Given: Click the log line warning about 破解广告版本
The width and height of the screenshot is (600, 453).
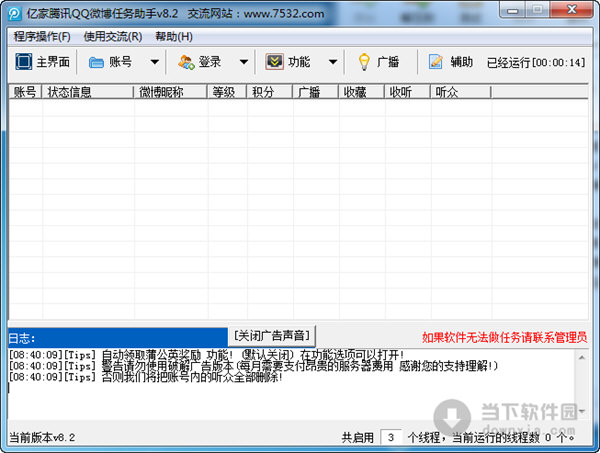Looking at the screenshot, I should [x=253, y=366].
